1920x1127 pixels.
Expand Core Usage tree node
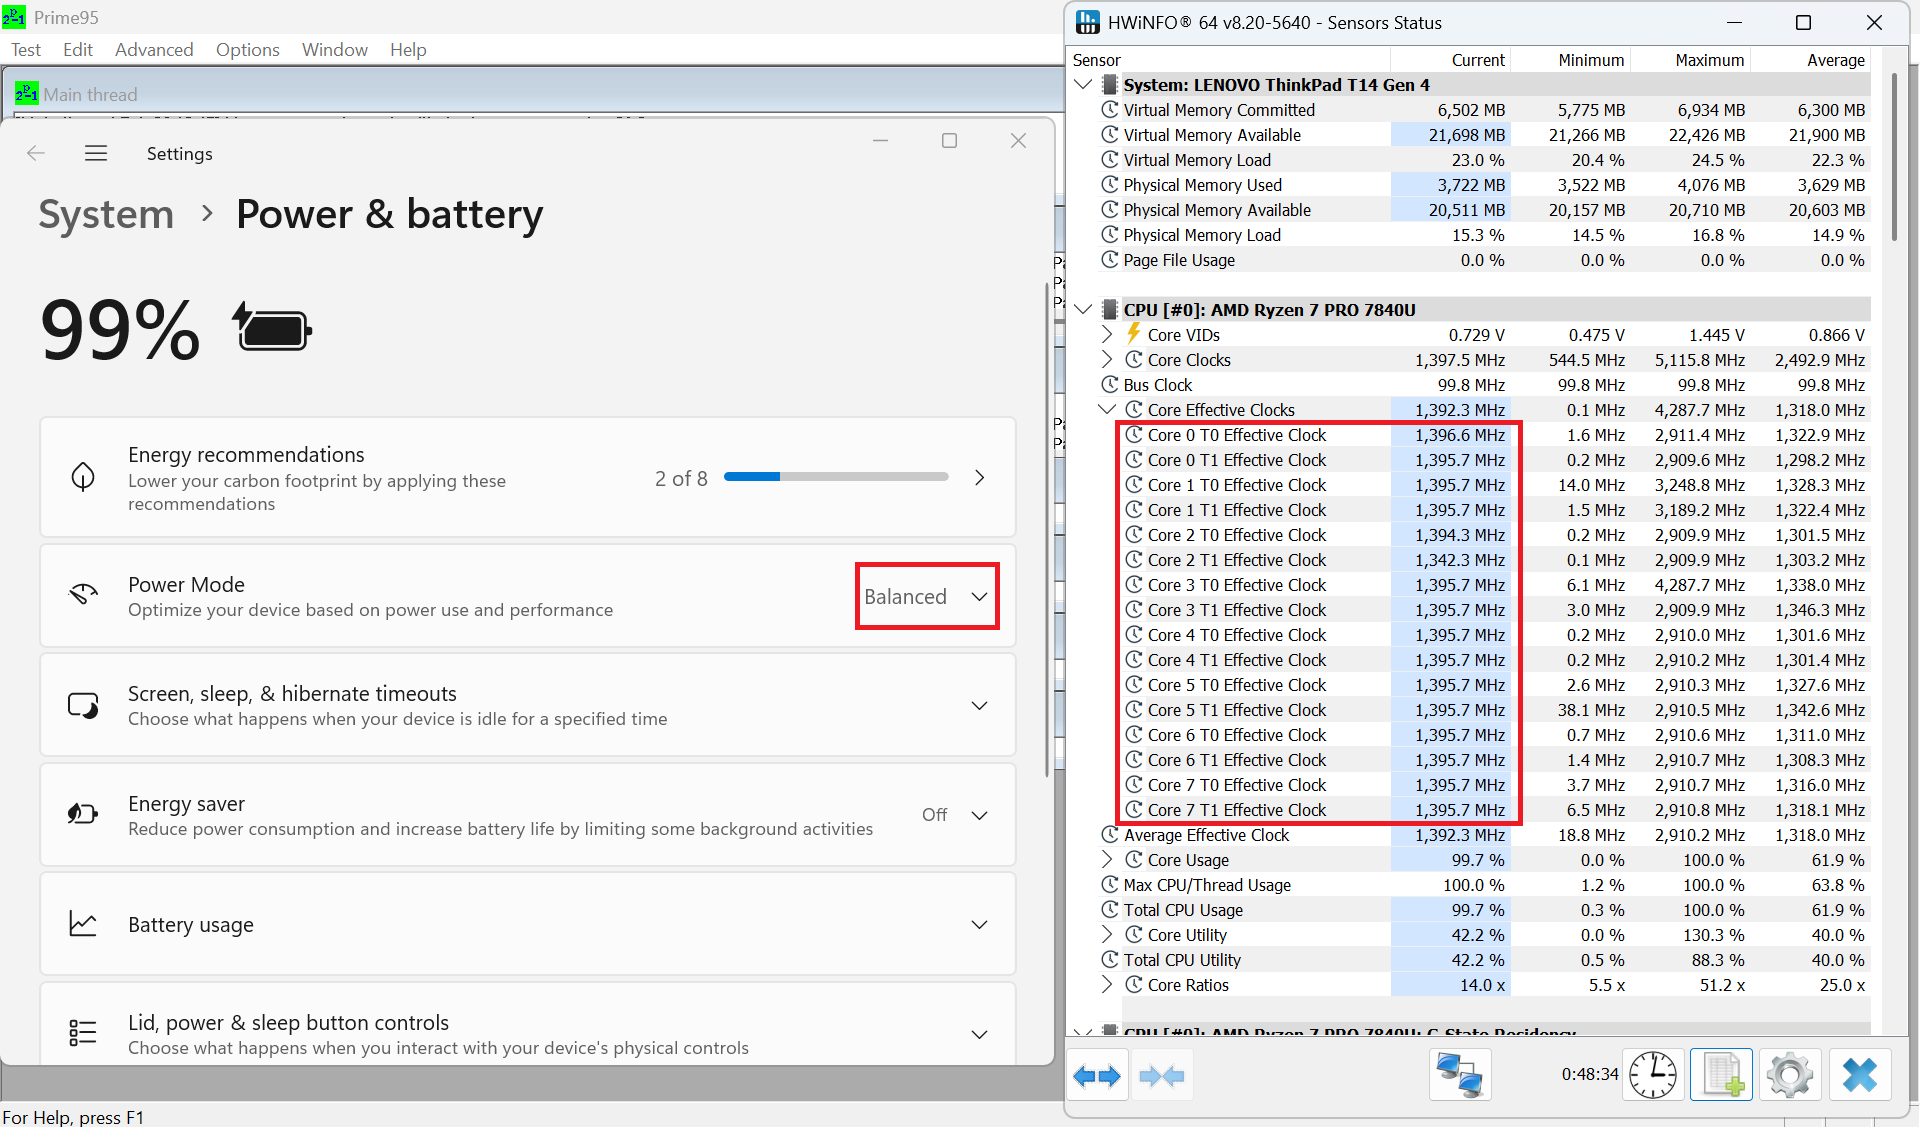click(1107, 859)
